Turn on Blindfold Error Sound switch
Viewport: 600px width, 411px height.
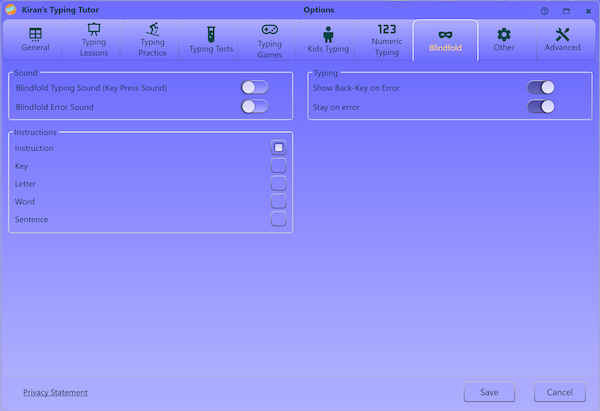pyautogui.click(x=255, y=107)
